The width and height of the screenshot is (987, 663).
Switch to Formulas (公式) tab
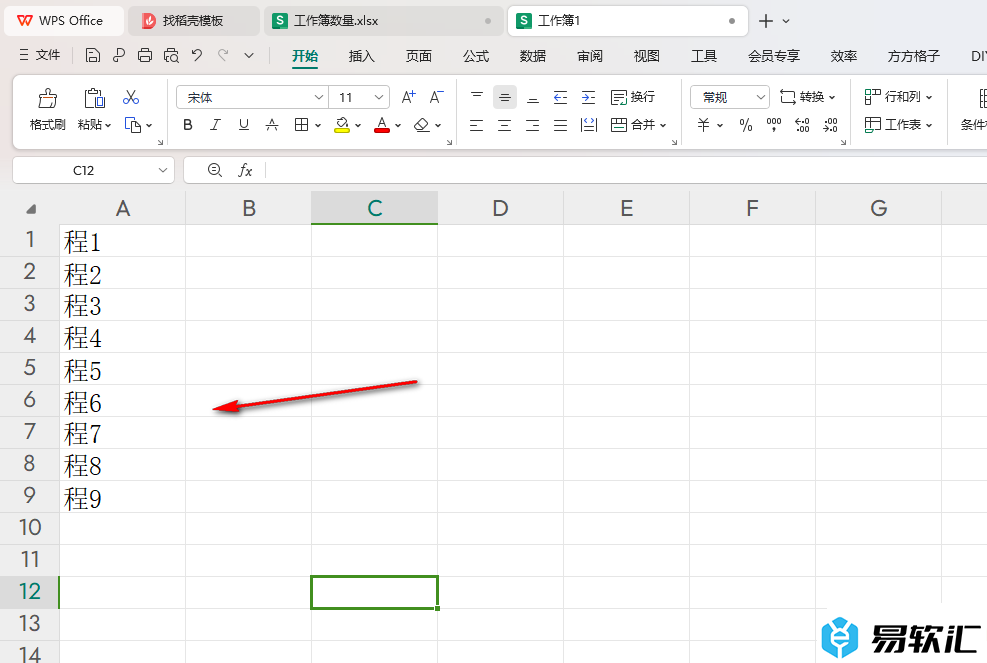tap(476, 56)
